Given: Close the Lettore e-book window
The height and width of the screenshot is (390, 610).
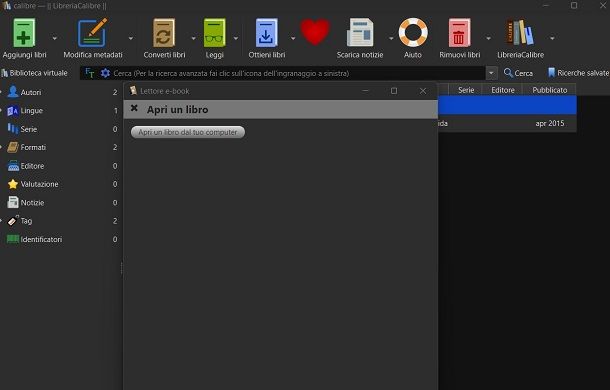Looking at the screenshot, I should [x=423, y=91].
